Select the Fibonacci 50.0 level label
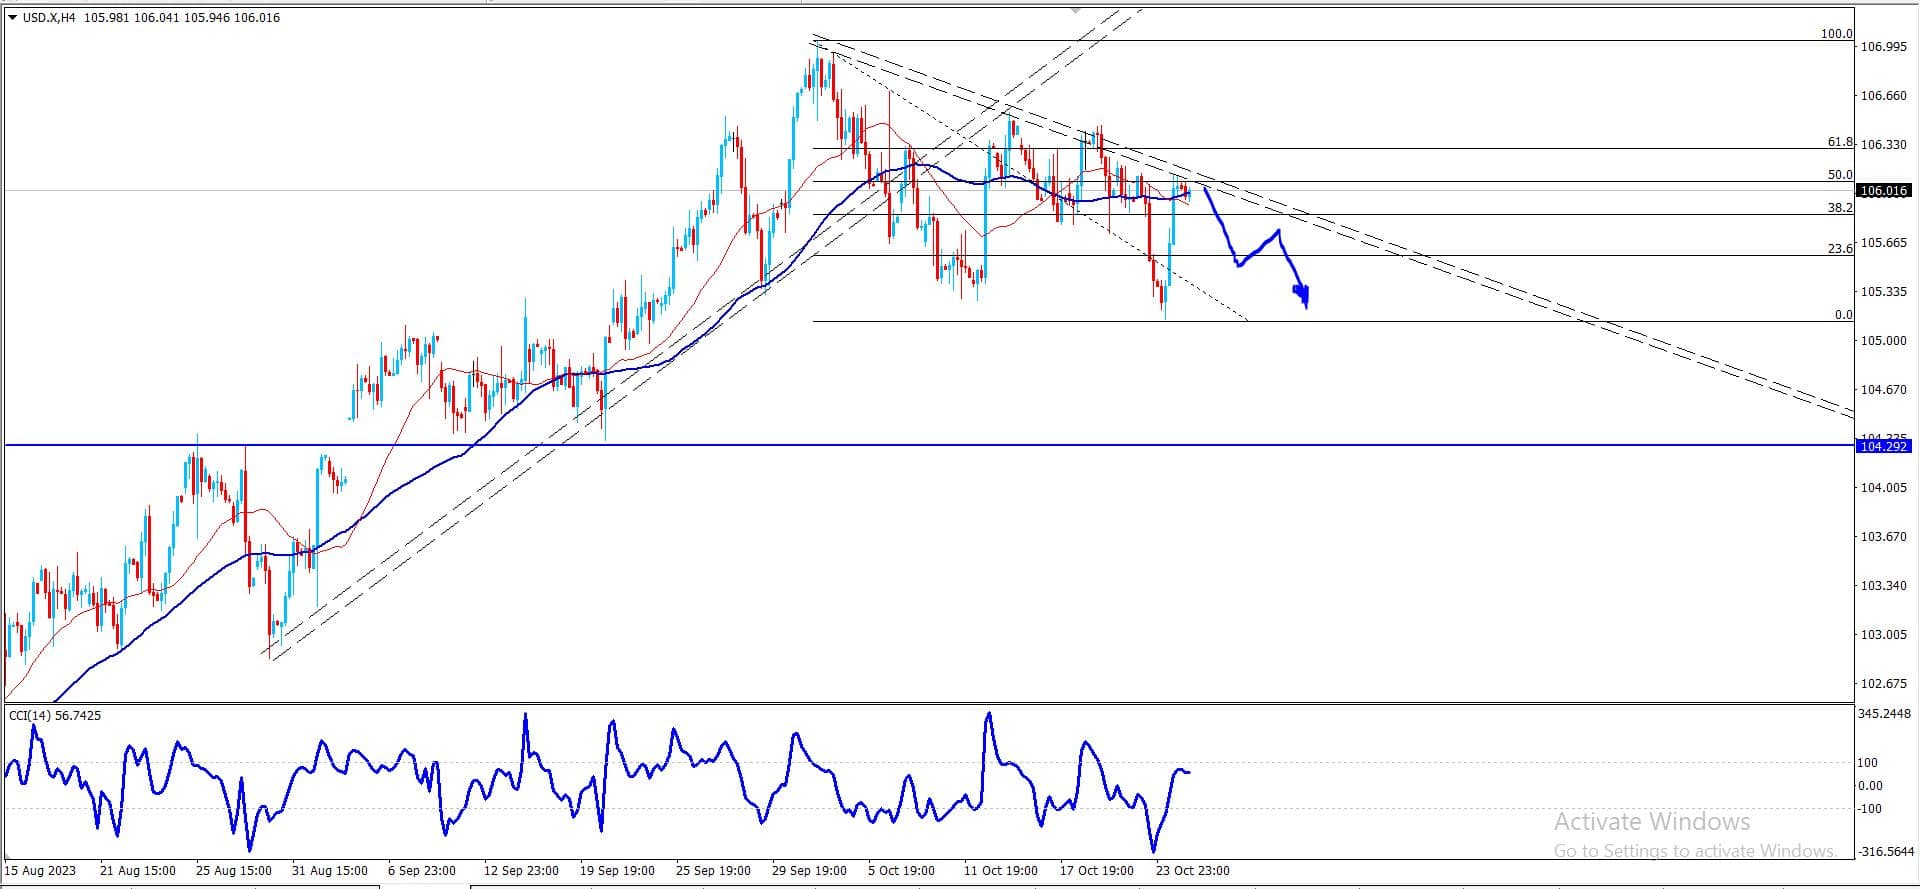 [x=1840, y=175]
